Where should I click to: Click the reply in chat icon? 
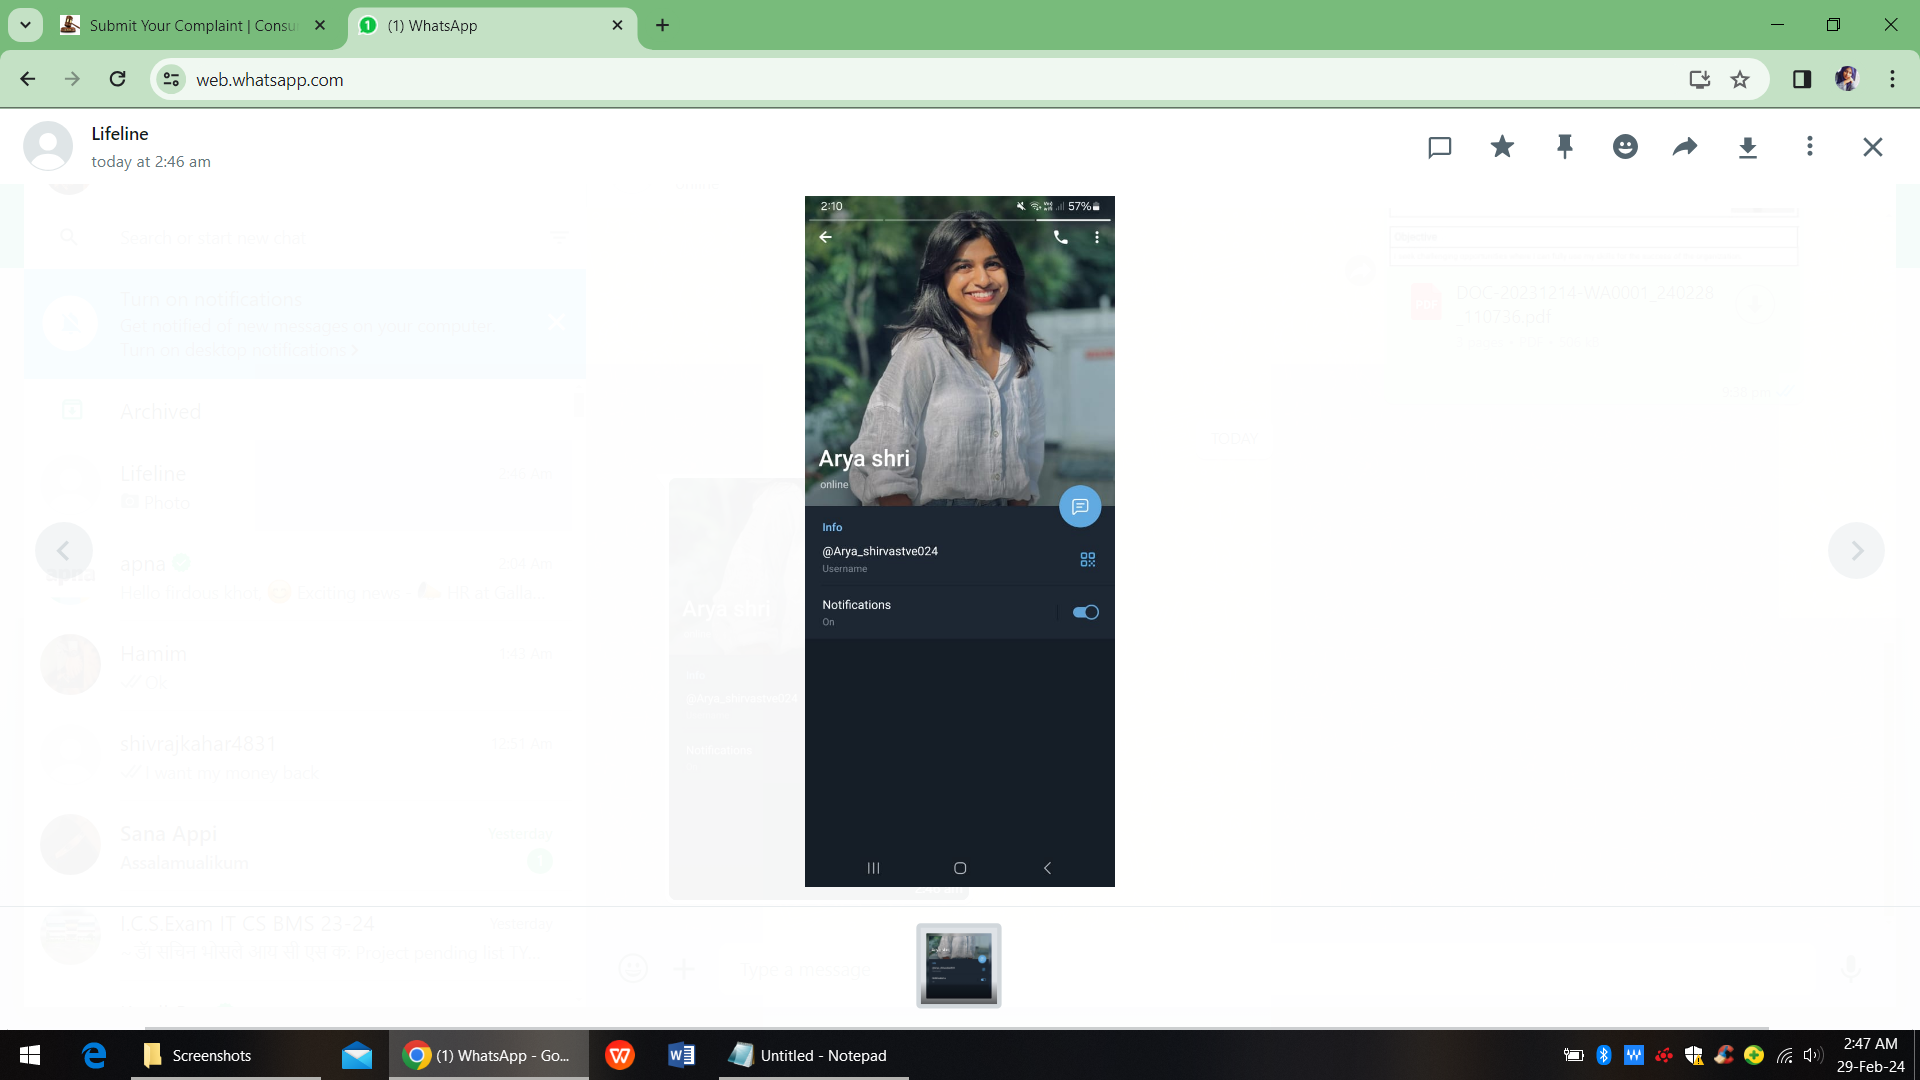1439,148
